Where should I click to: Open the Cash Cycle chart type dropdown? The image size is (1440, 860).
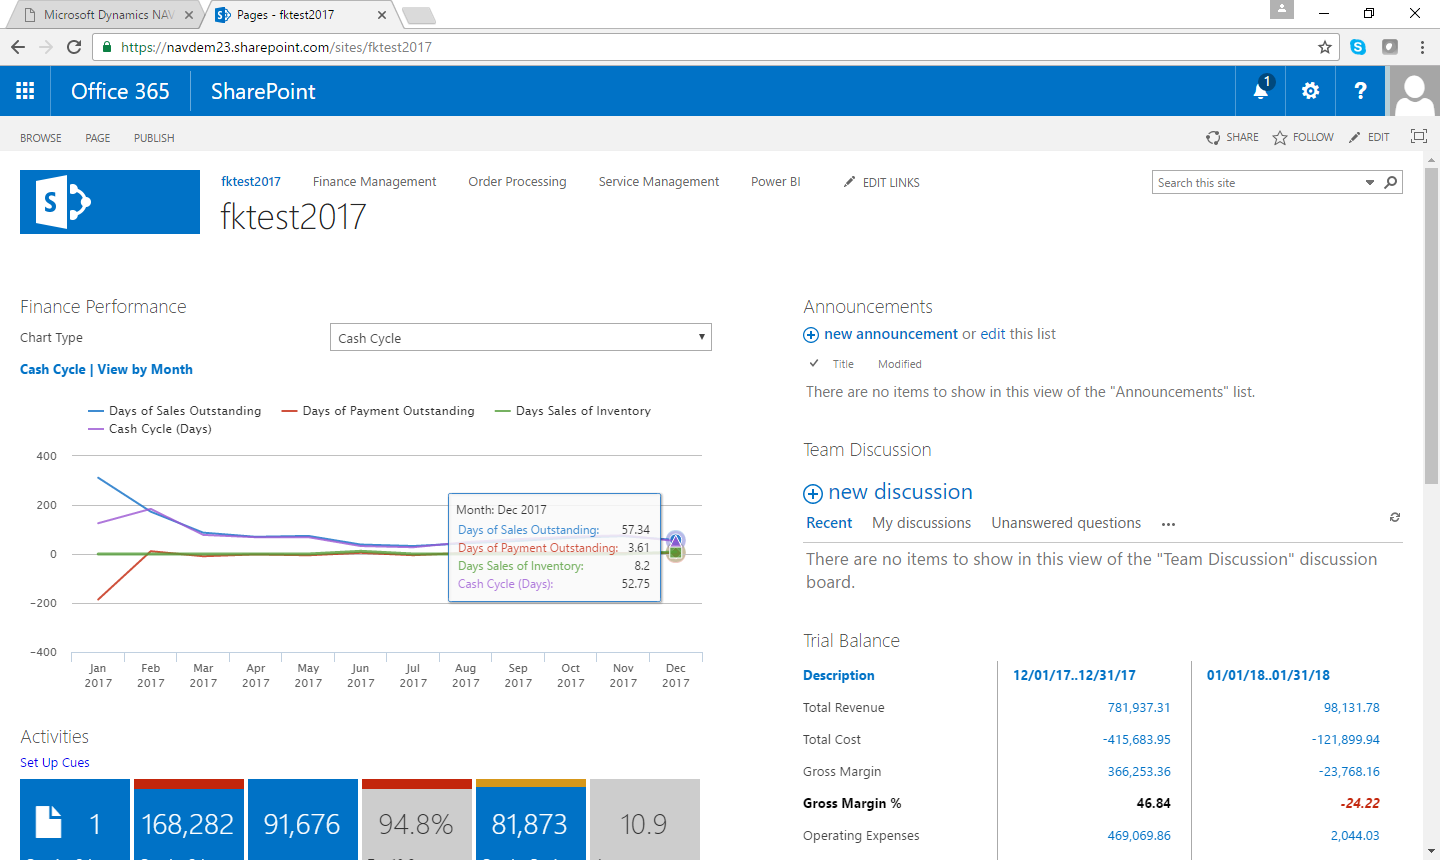[520, 338]
